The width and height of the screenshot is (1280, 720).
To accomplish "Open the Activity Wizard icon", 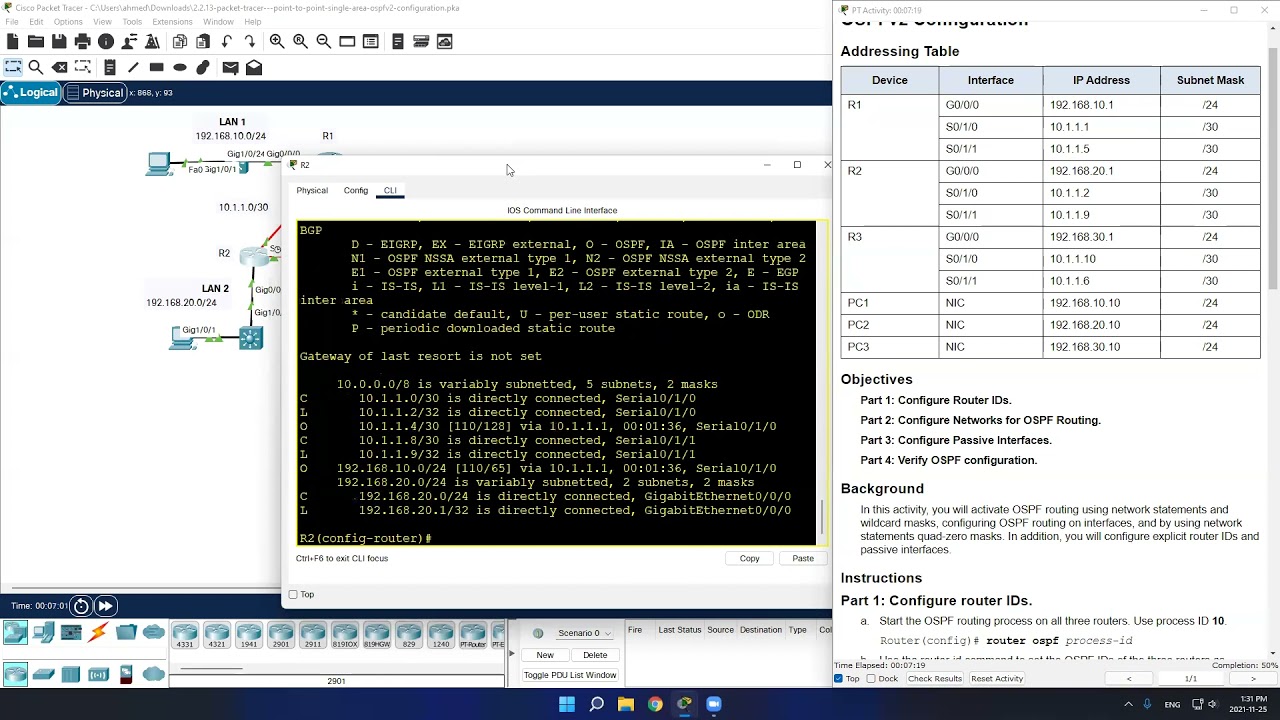I will [x=153, y=41].
